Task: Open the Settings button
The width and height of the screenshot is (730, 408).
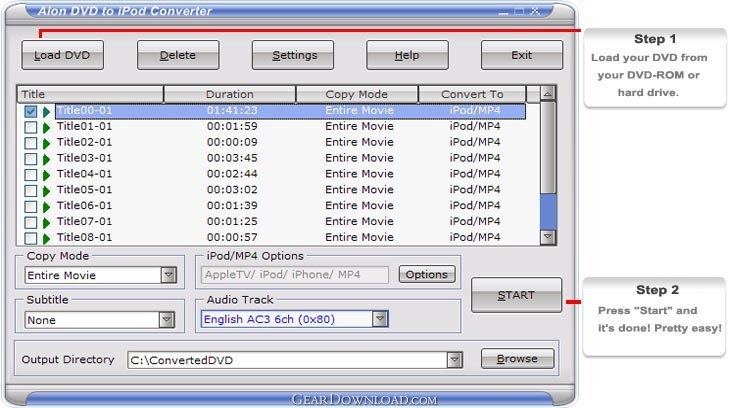Action: coord(293,55)
